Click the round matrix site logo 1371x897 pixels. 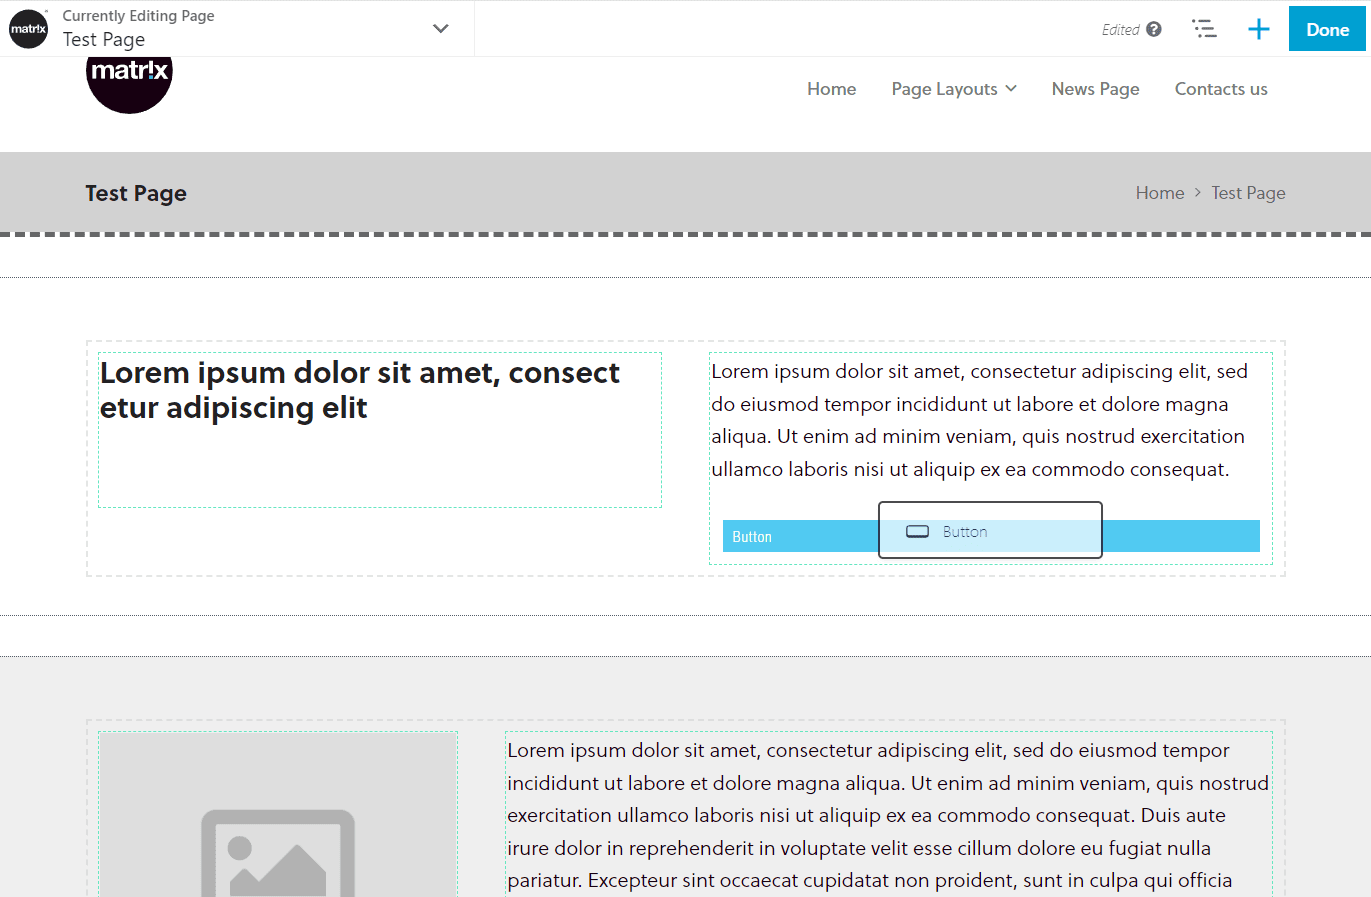pyautogui.click(x=129, y=84)
